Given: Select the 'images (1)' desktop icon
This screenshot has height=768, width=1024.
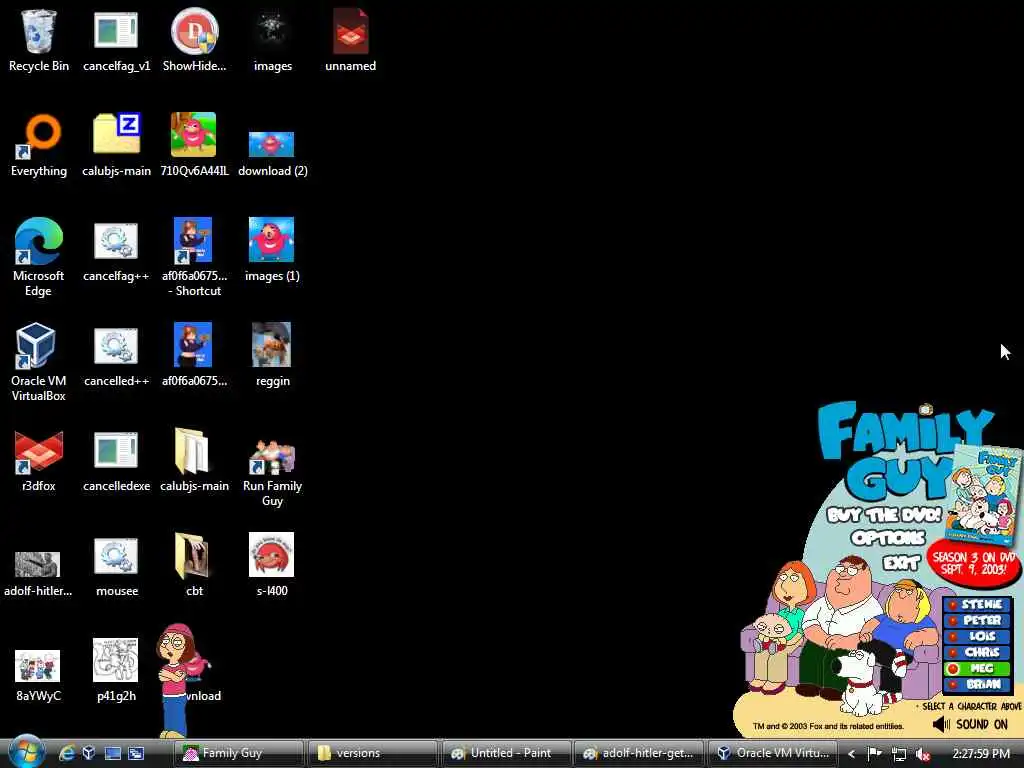Looking at the screenshot, I should 272,250.
